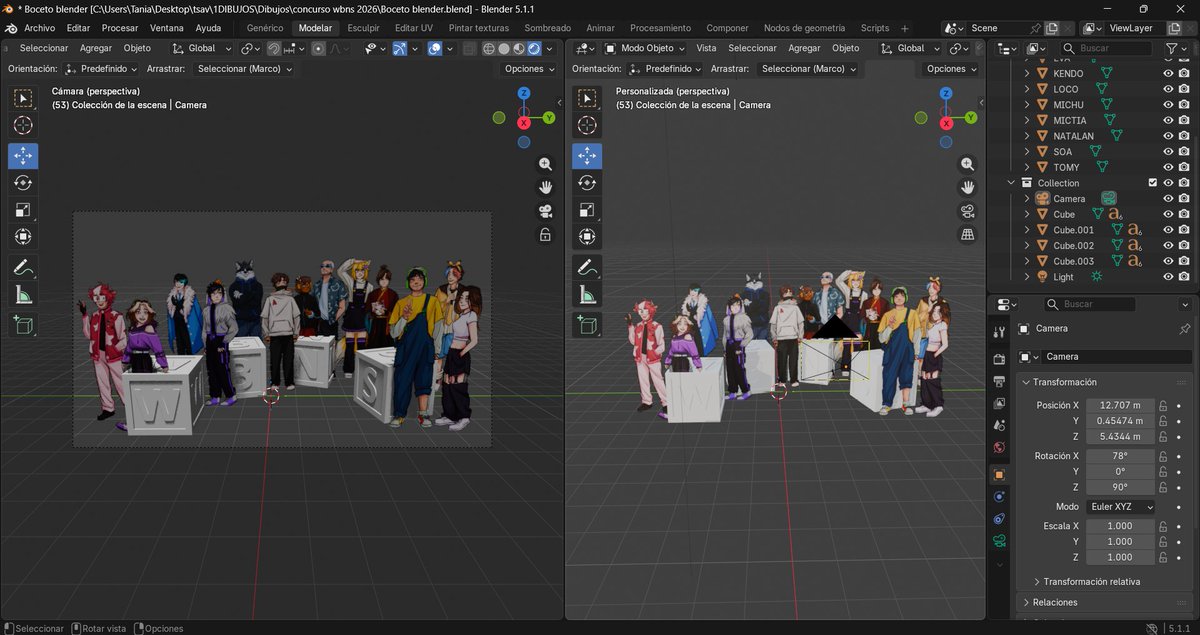
Task: Select the Move tool in left viewport
Action: click(x=23, y=156)
